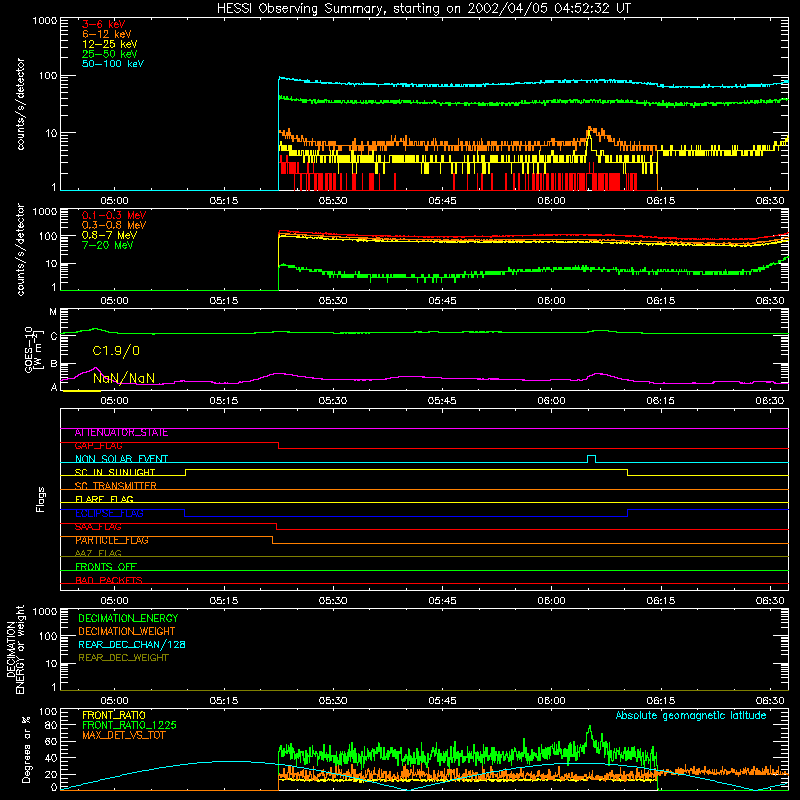Click the DECIMATION_ENERGY legend label
The image size is (800, 800).
pos(128,618)
